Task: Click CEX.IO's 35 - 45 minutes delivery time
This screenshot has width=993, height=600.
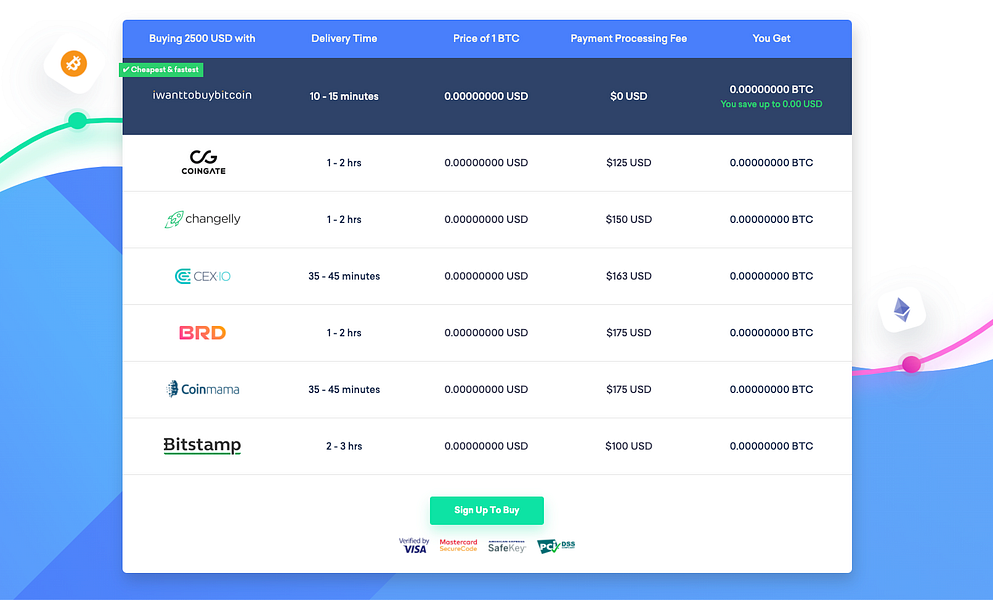Action: pyautogui.click(x=344, y=276)
